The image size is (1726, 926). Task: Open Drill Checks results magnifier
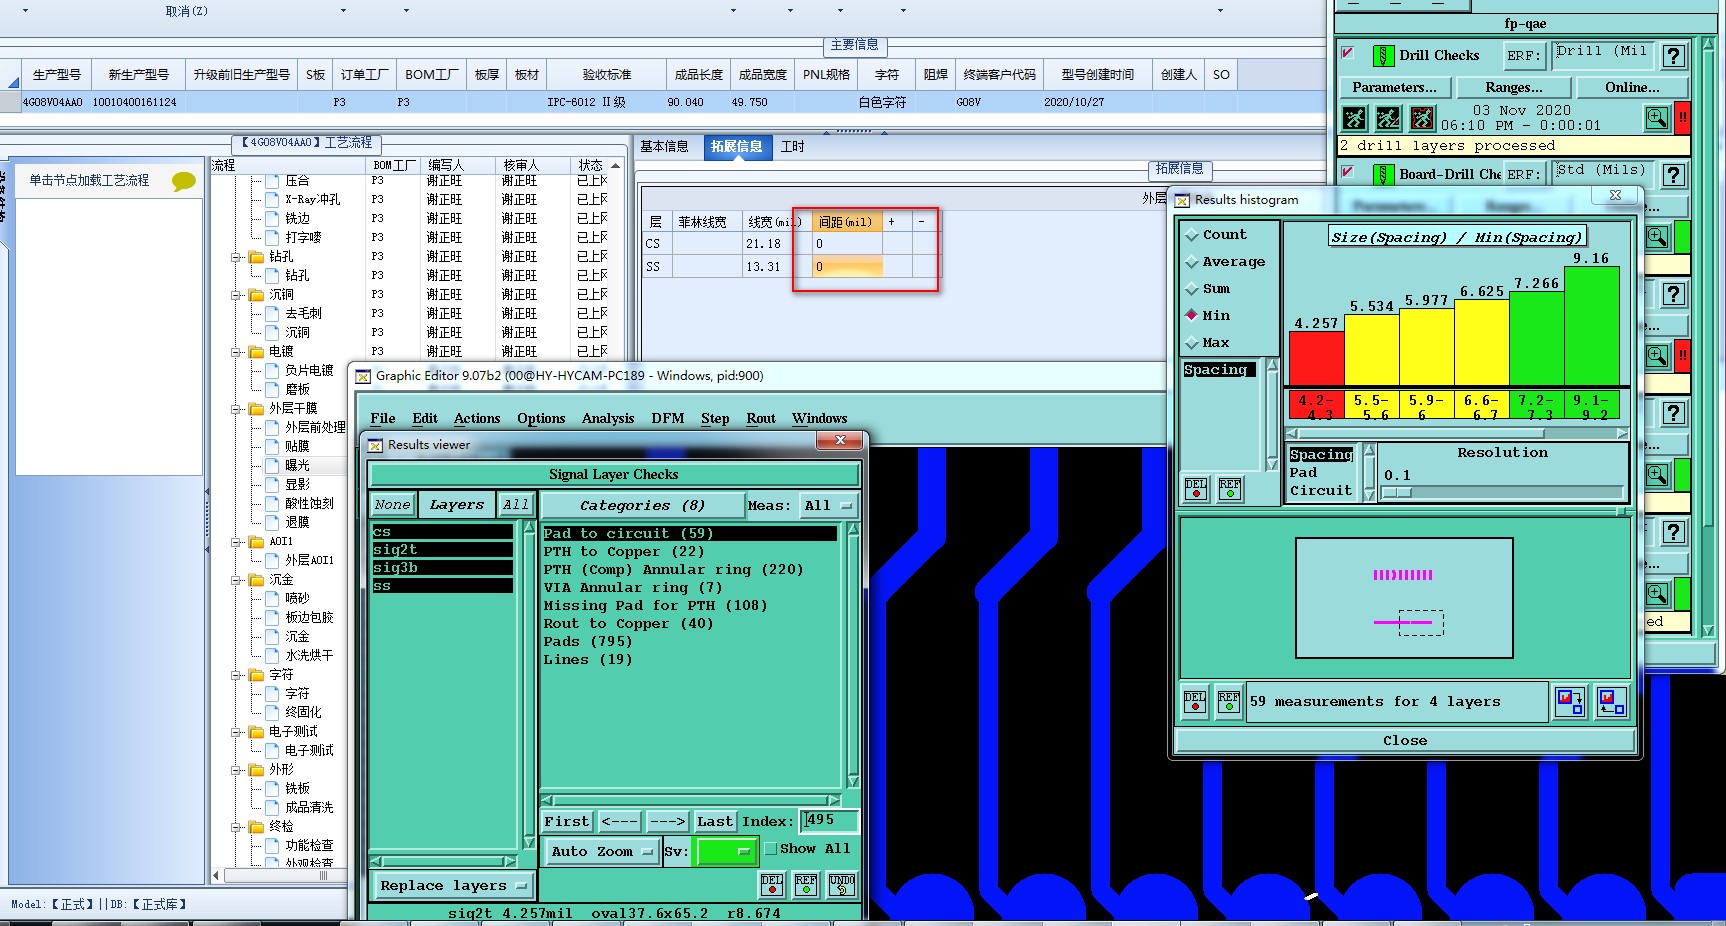(1657, 118)
